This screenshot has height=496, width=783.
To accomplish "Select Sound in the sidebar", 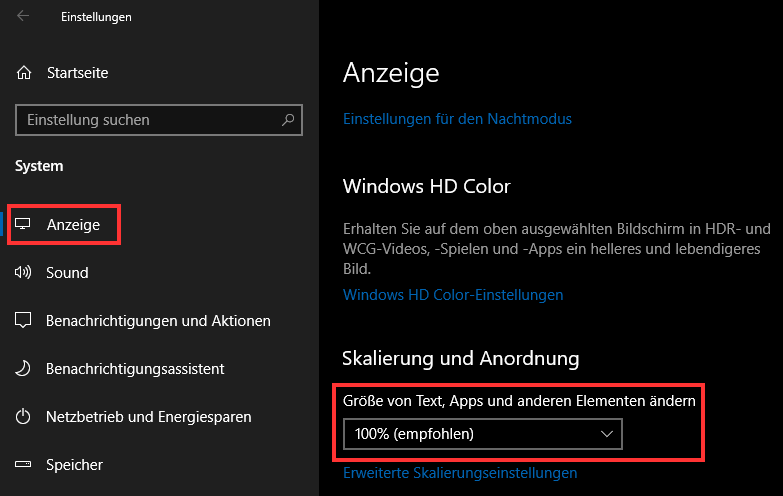I will tap(67, 273).
